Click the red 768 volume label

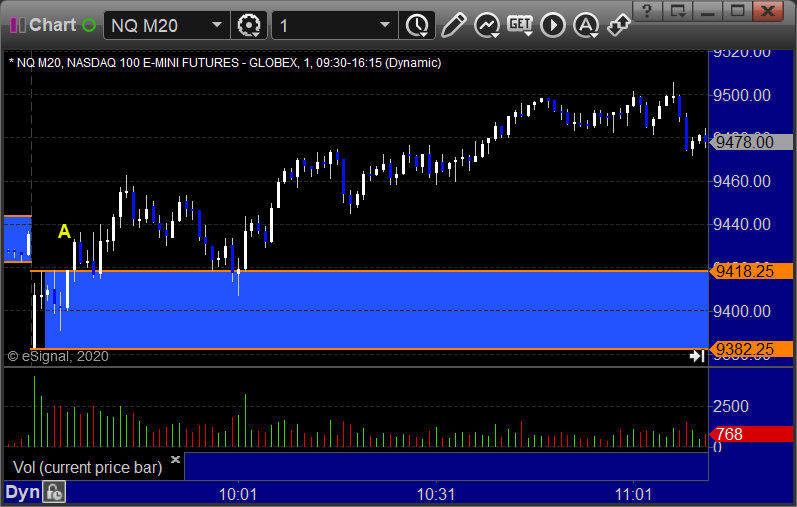751,434
